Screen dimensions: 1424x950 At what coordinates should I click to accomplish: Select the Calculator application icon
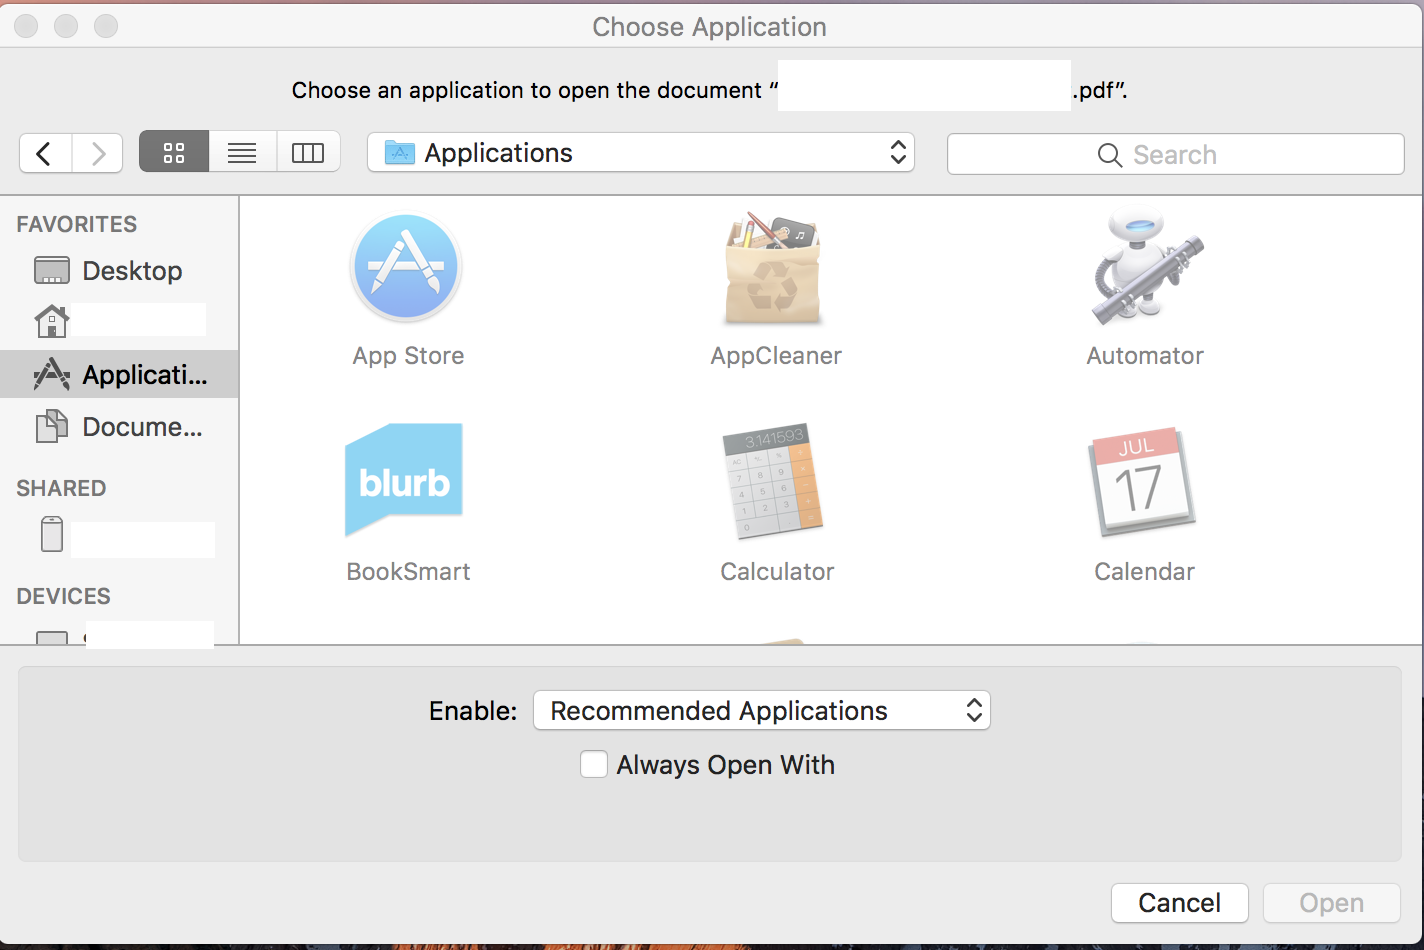coord(773,482)
